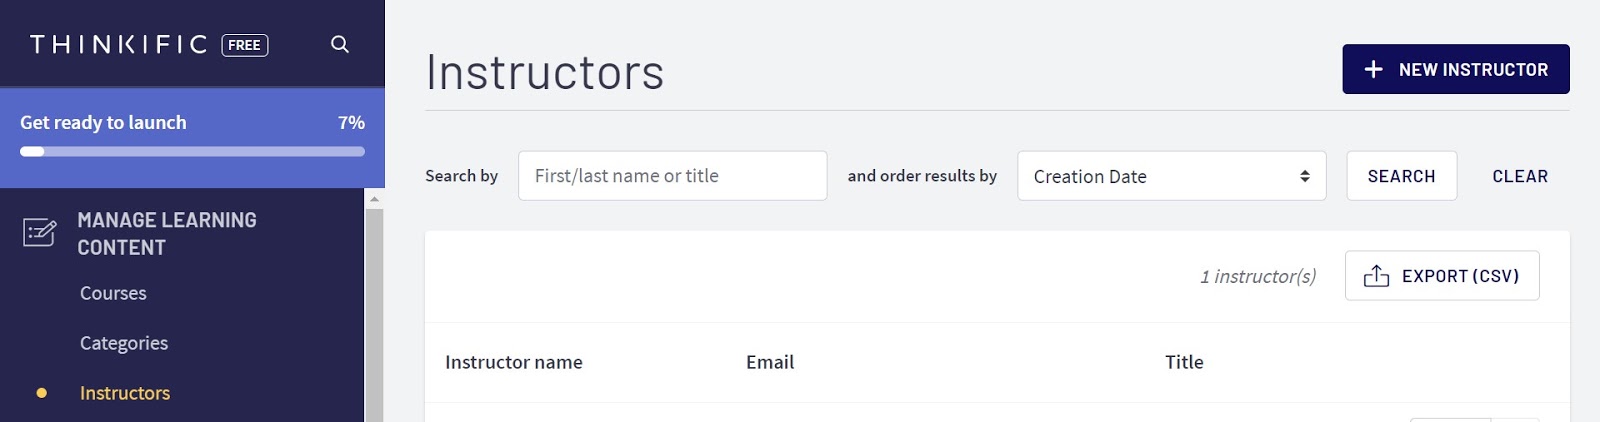1600x422 pixels.
Task: Open the Creation Date order dropdown
Action: (x=1171, y=176)
